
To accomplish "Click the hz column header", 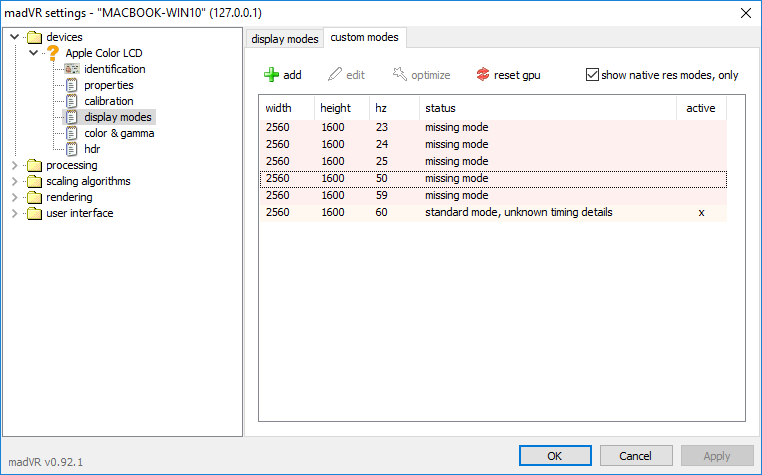I will point(381,107).
